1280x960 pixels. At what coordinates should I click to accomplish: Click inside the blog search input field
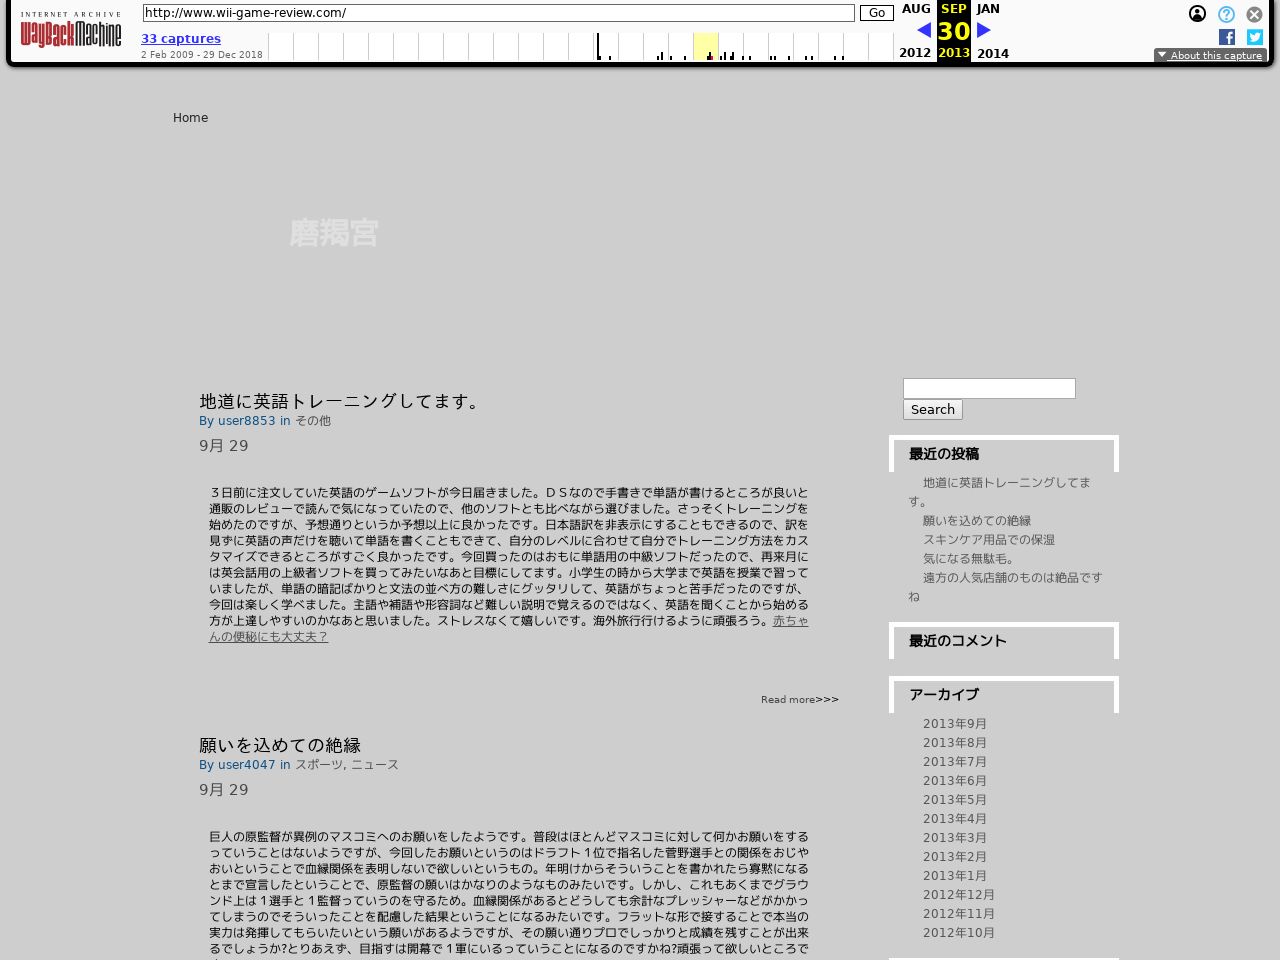point(988,388)
